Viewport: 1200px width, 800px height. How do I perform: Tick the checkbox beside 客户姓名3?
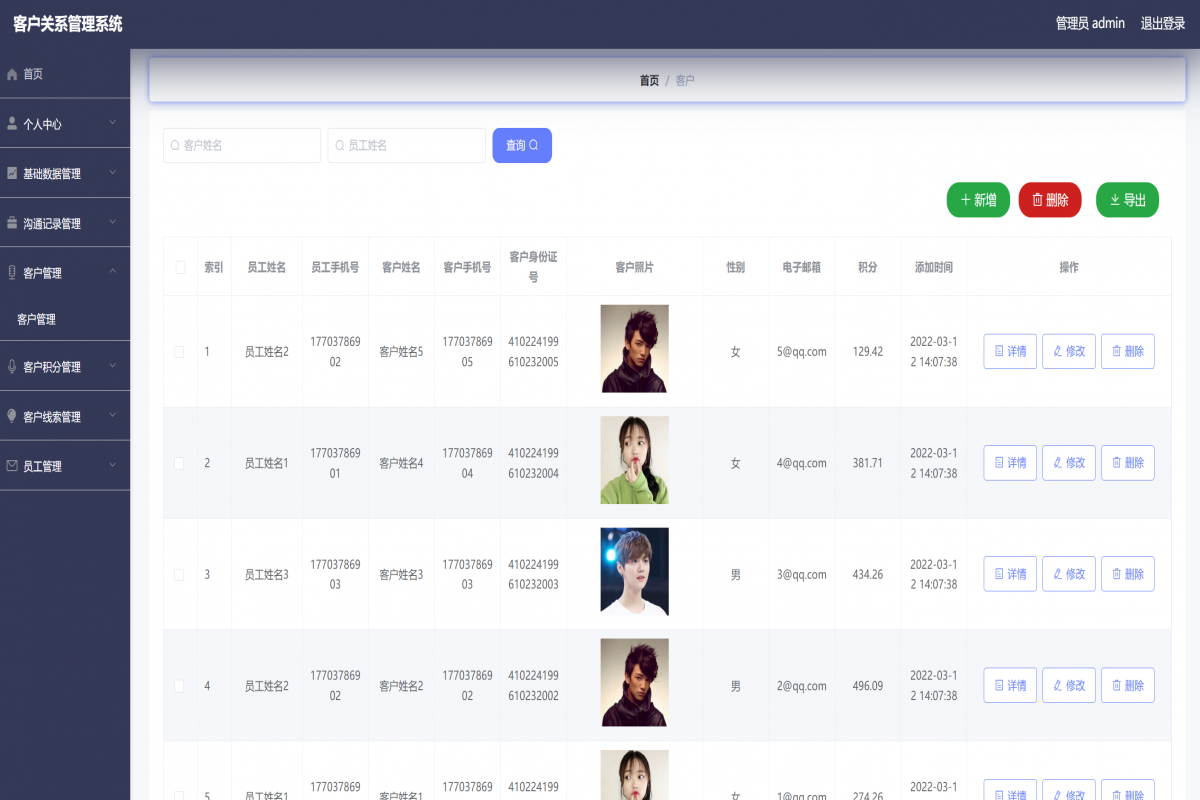coord(180,574)
